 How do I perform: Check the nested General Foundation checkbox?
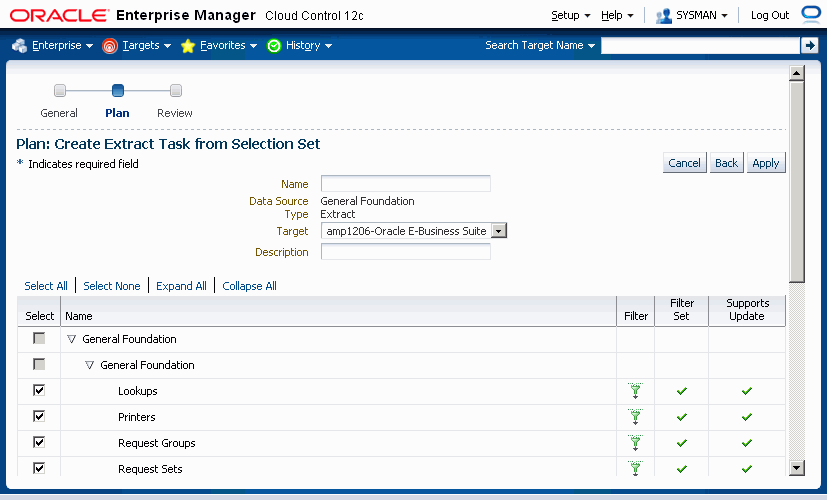[39, 364]
